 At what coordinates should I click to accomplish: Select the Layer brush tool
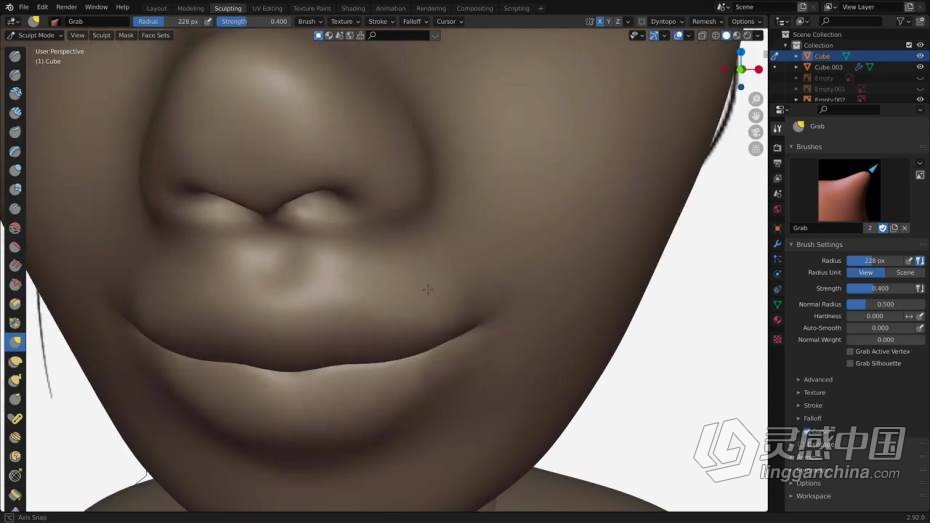coord(15,151)
